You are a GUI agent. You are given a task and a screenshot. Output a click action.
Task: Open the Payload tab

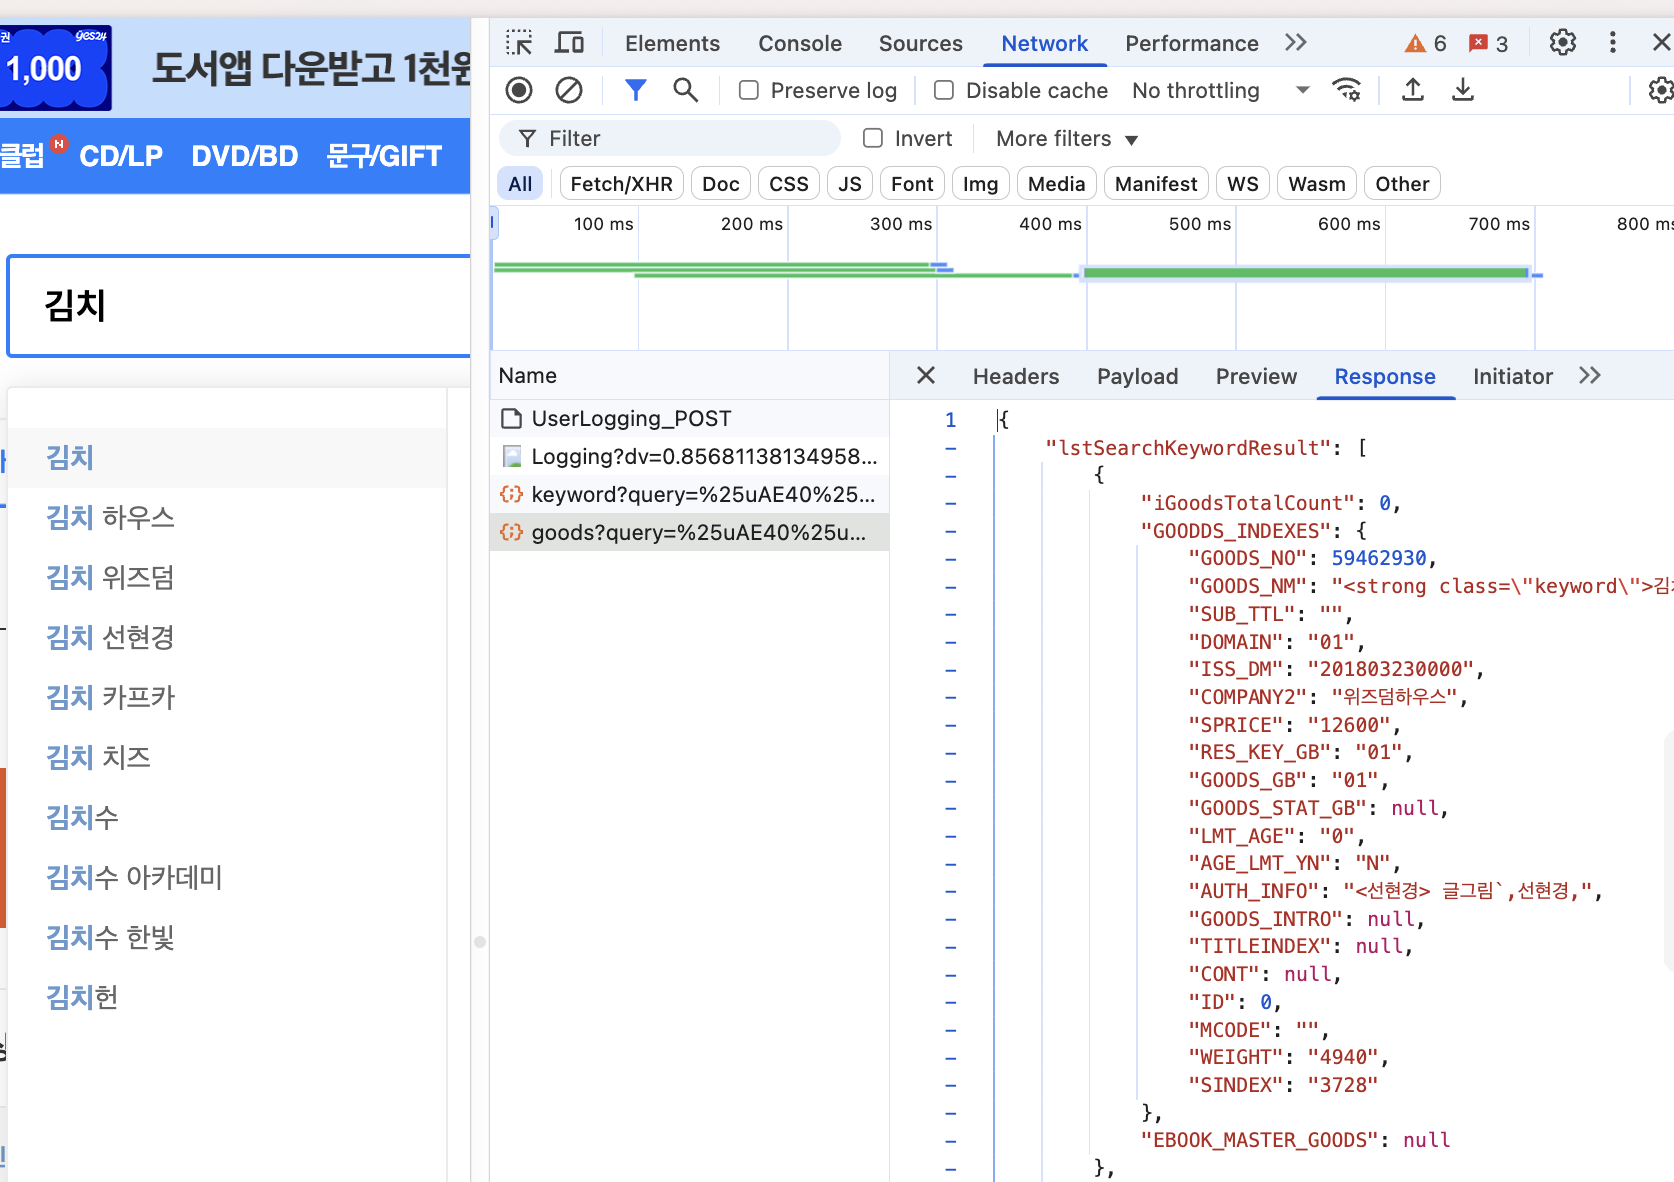tap(1137, 376)
